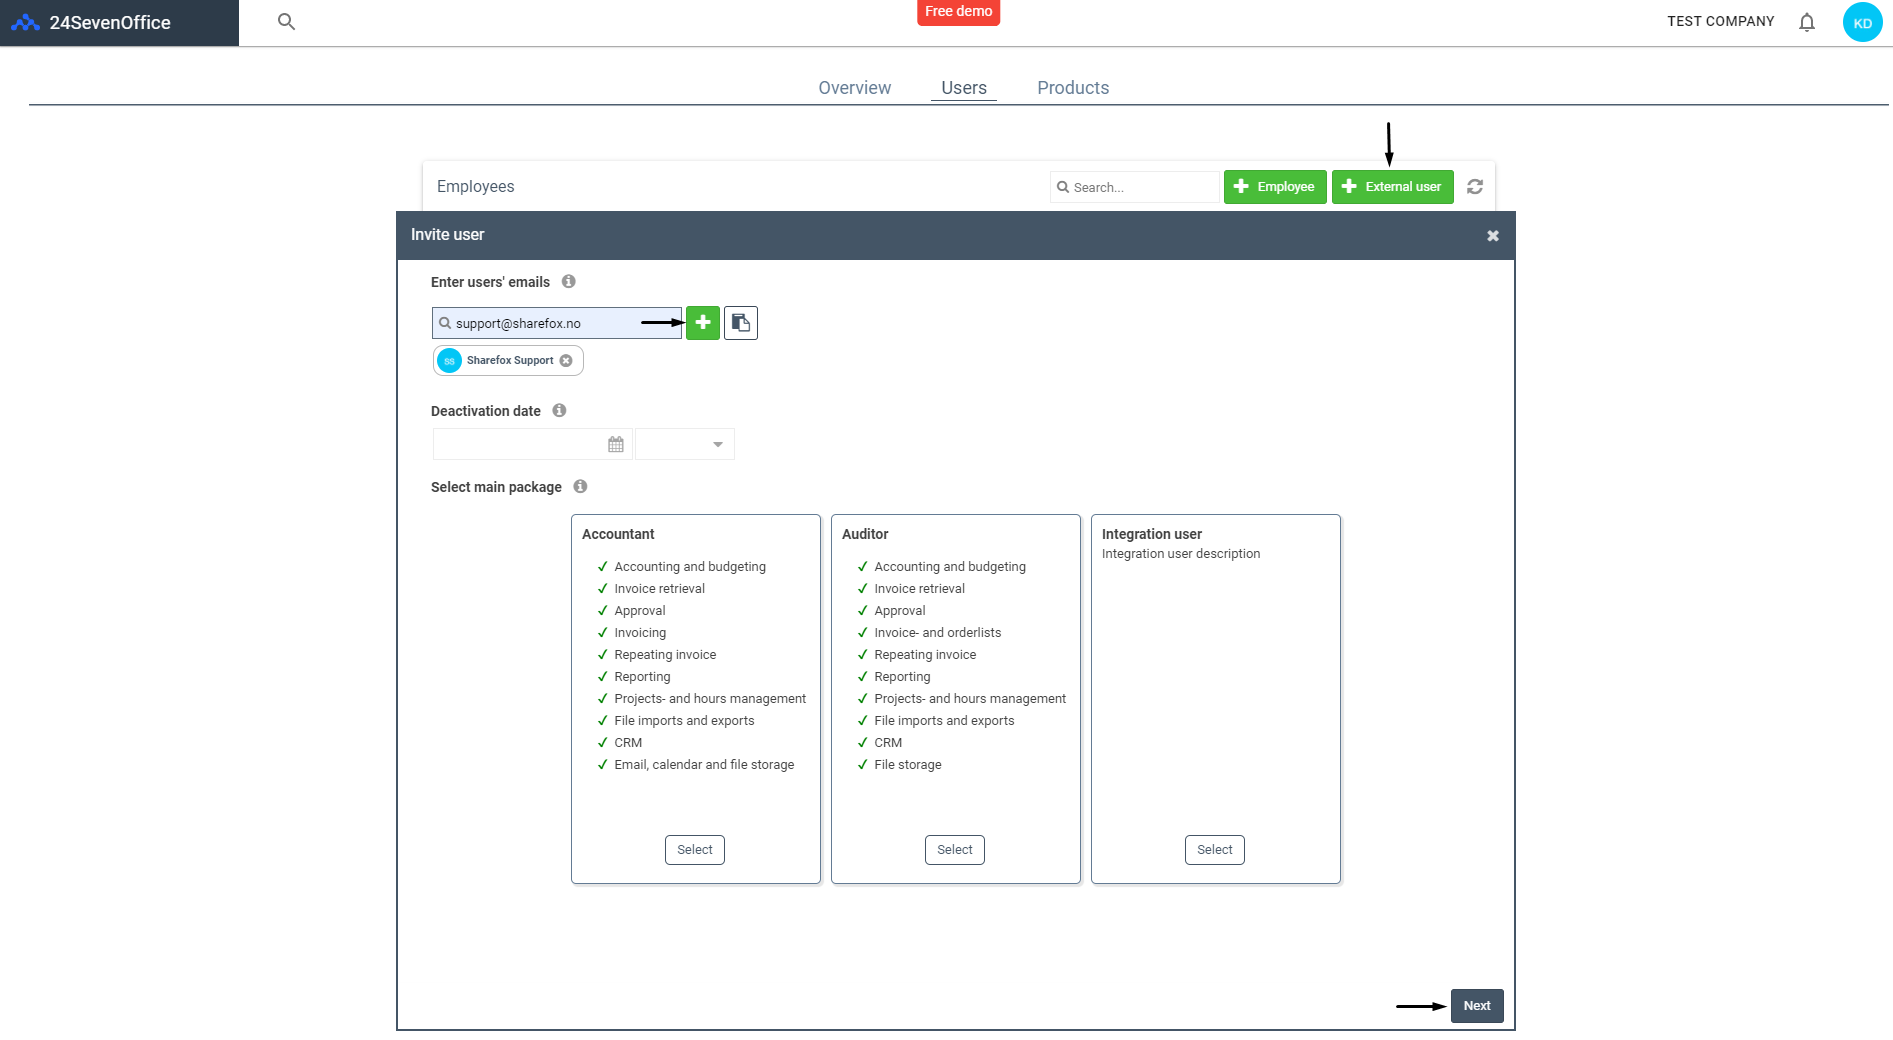Select the Auditor package
The image size is (1893, 1040).
pyautogui.click(x=955, y=850)
